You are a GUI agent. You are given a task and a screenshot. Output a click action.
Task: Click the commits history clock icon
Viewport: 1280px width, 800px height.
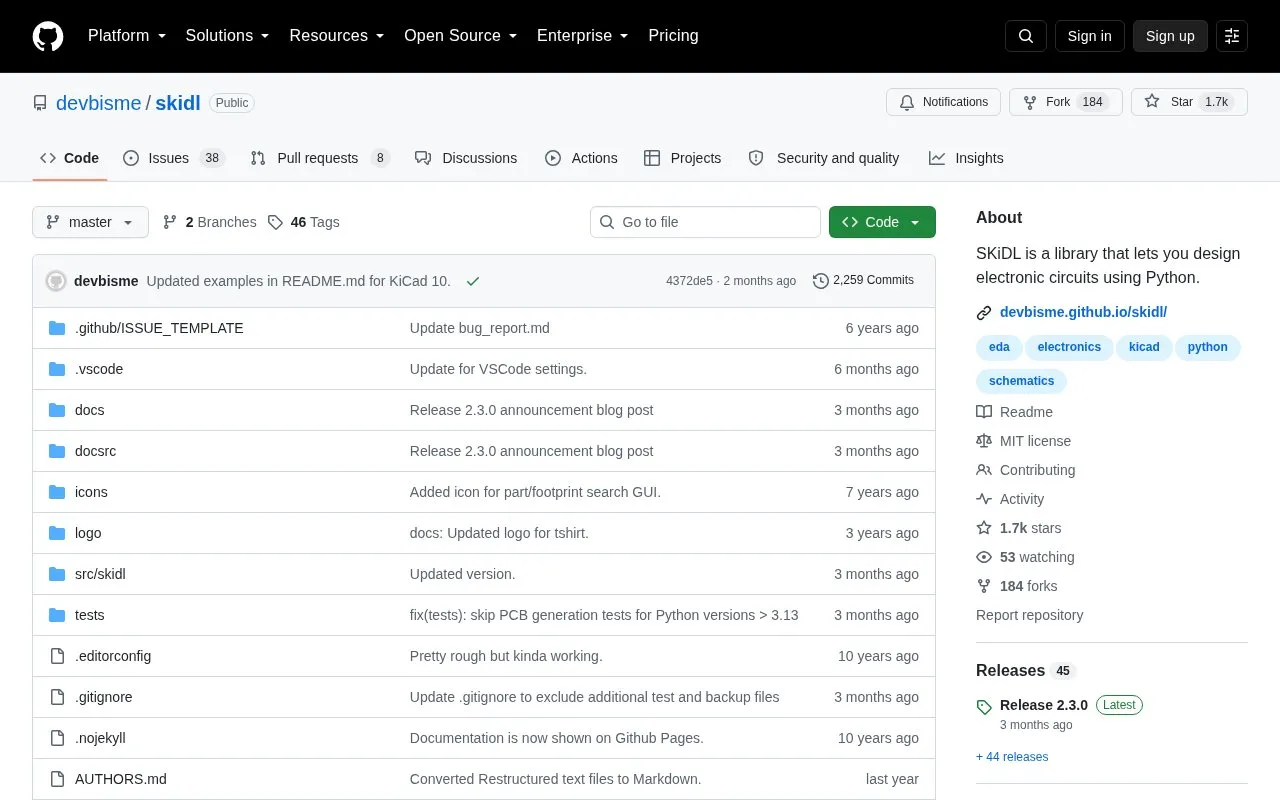tap(821, 281)
